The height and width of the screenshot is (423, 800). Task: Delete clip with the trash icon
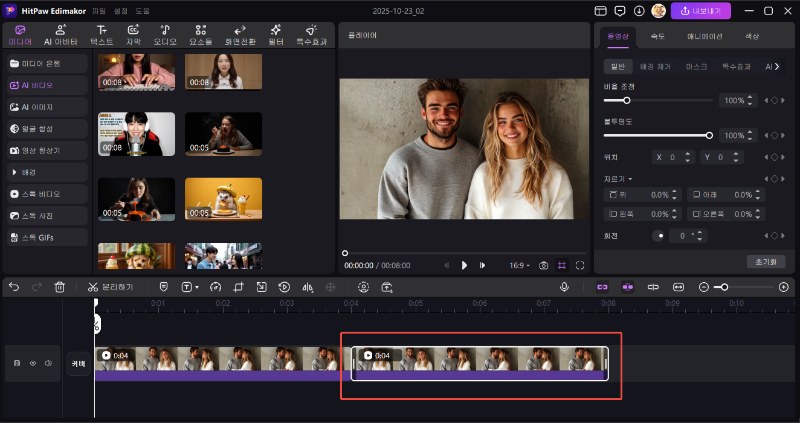[x=60, y=287]
